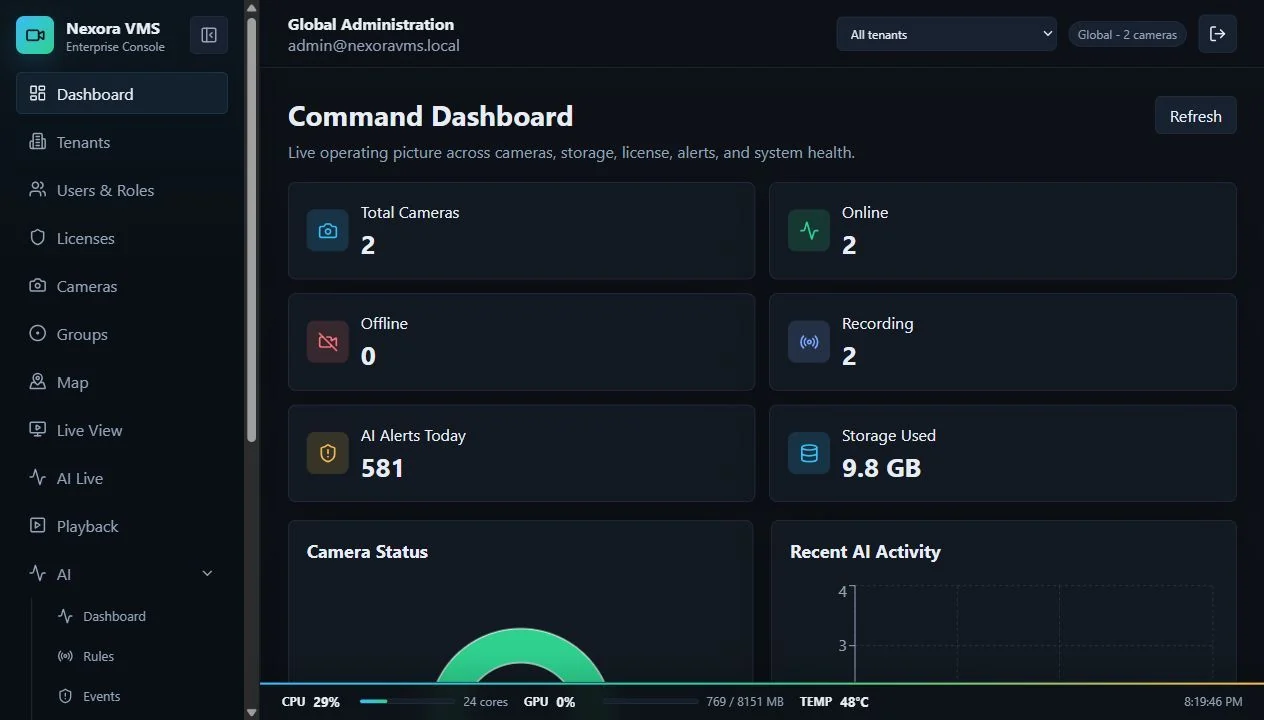Click the AI Alerts Today value 581
Viewport: 1264px width, 720px height.
[x=382, y=467]
